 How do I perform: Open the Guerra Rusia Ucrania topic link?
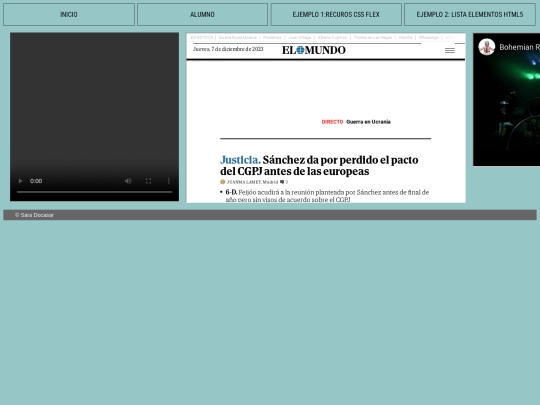[238, 37]
